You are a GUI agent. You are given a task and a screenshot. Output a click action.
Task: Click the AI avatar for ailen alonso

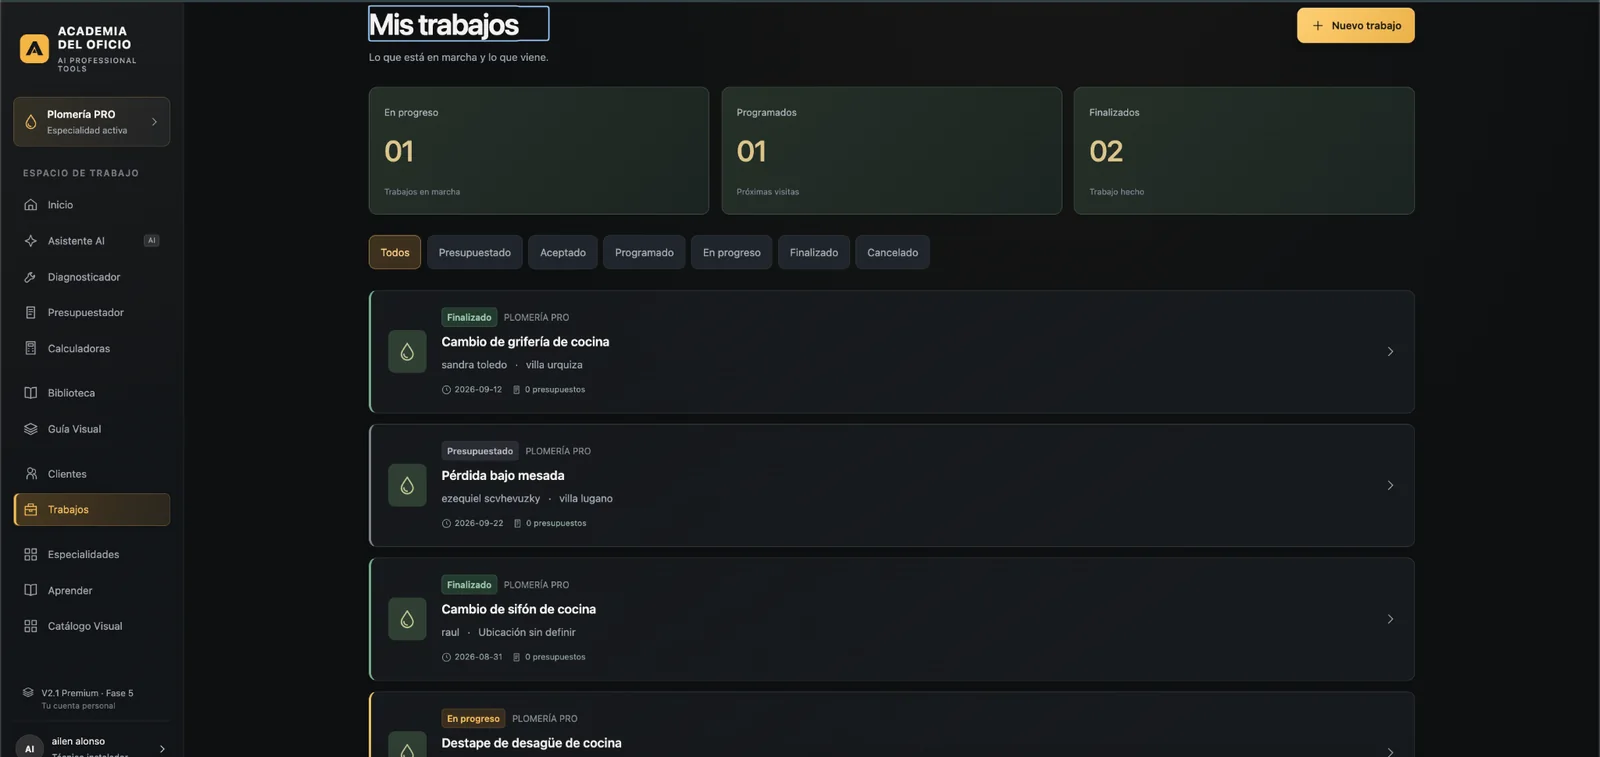click(30, 748)
